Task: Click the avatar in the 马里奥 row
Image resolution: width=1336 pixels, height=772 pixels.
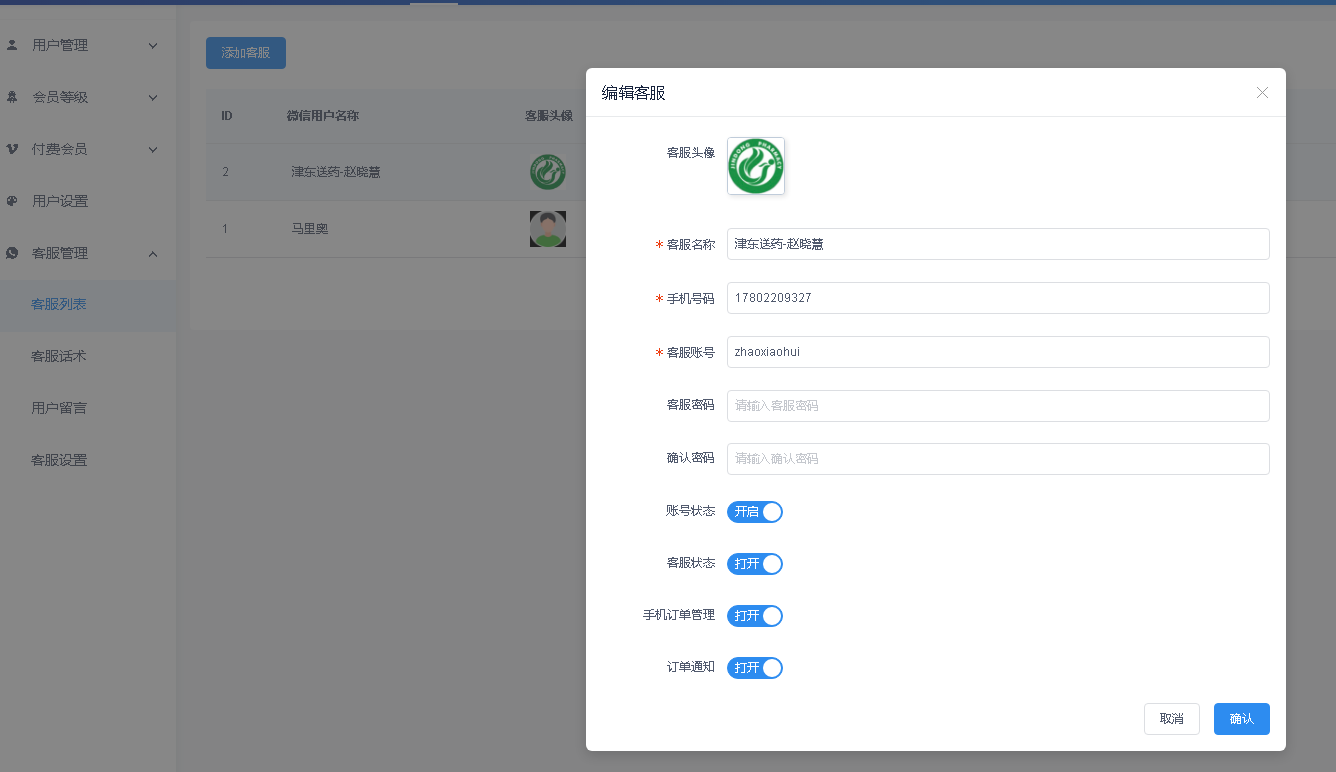Action: (x=548, y=229)
